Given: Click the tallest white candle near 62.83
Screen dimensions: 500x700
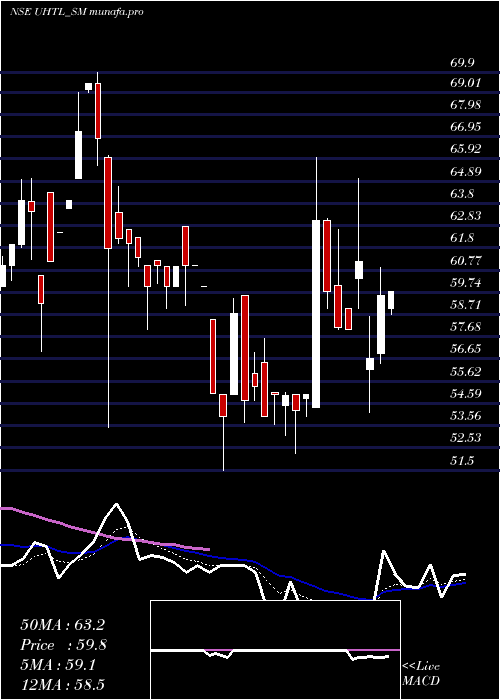Looking at the screenshot, I should point(316,314).
